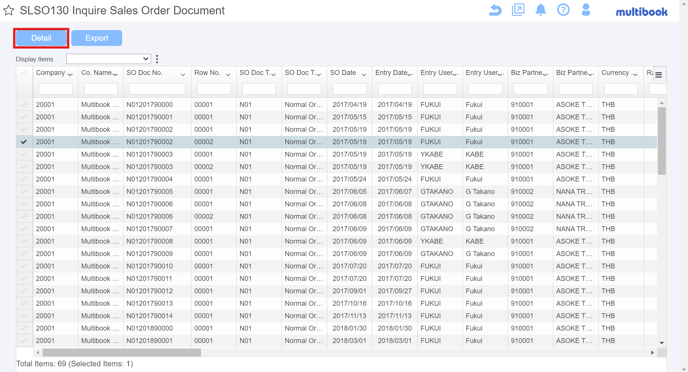The width and height of the screenshot is (688, 372).
Task: Open the Display Items dropdown
Action: point(108,59)
